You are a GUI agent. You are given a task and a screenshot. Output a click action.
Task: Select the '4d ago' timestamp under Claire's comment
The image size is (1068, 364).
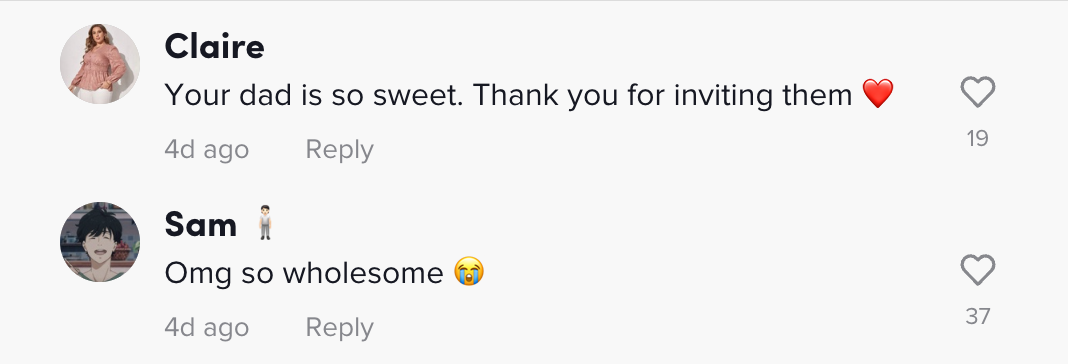[206, 149]
